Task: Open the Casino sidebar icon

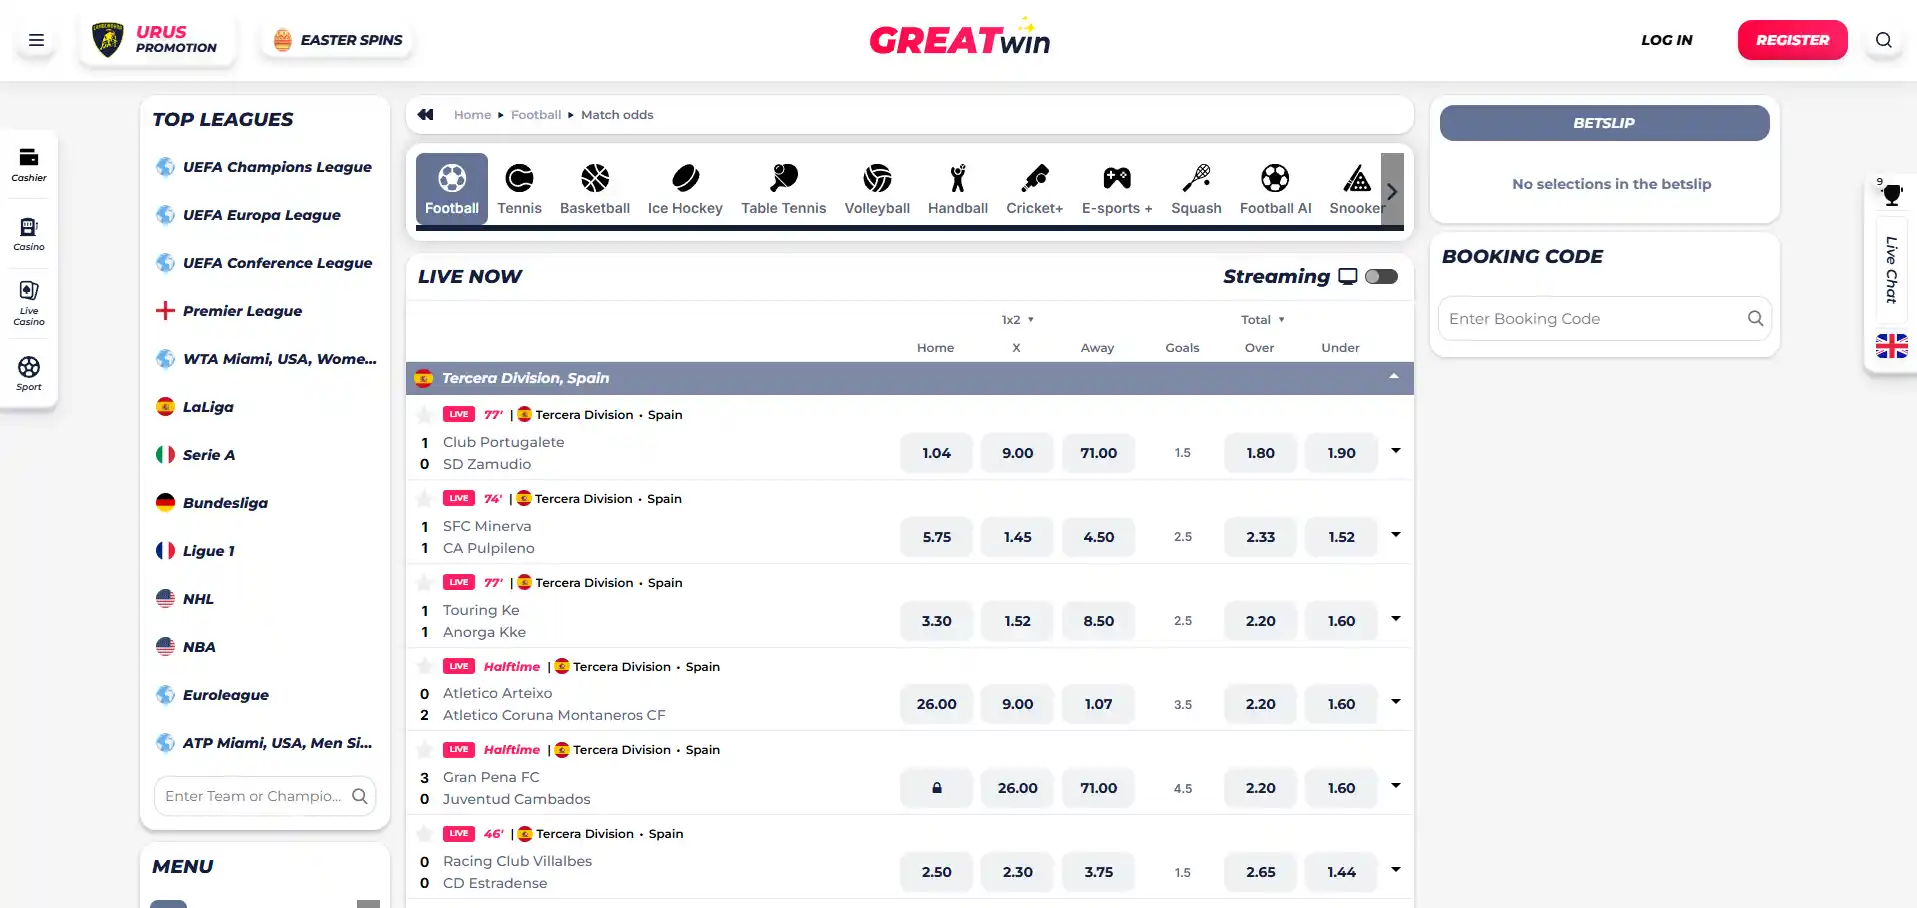Action: pyautogui.click(x=29, y=235)
